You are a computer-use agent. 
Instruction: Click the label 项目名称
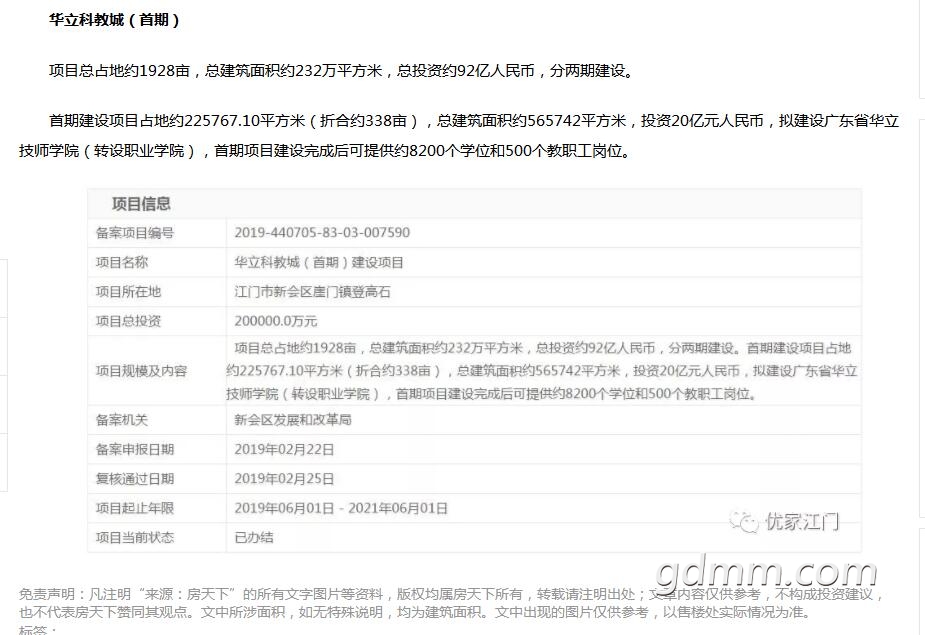(x=122, y=262)
